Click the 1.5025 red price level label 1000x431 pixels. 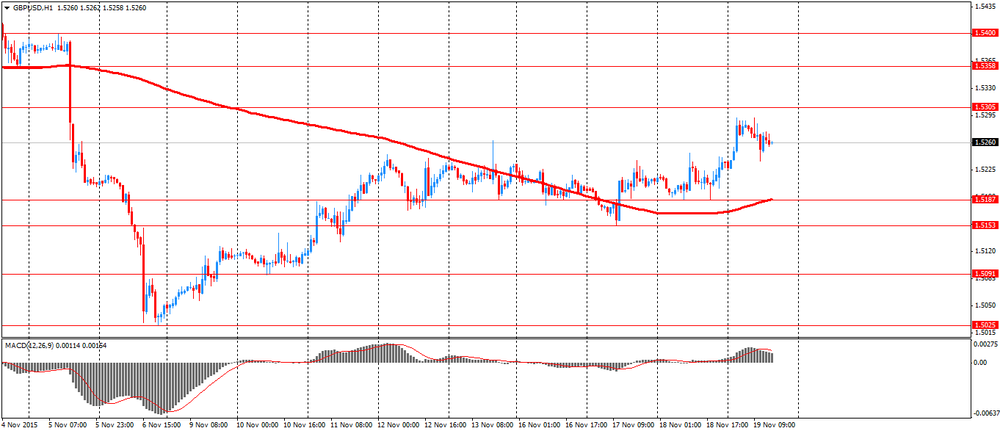pos(983,324)
